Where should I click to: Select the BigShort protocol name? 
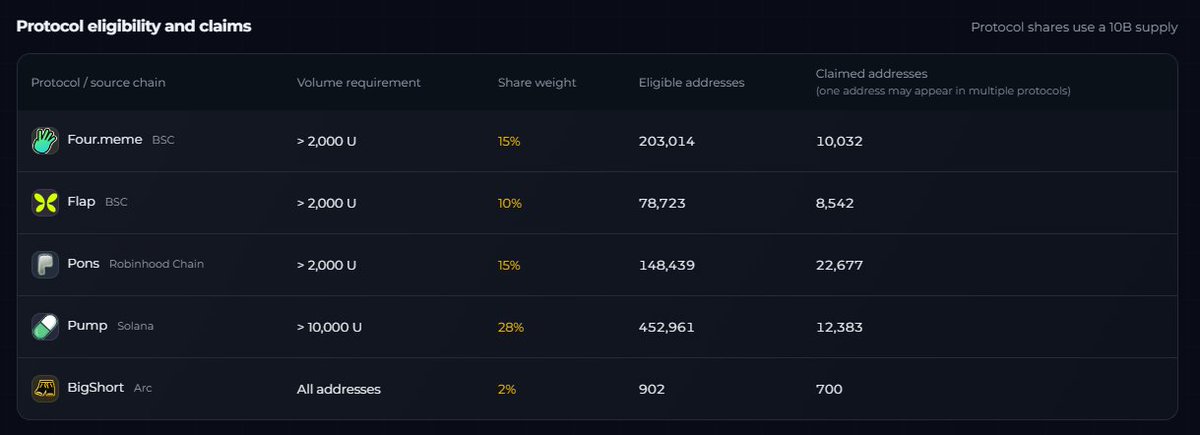pos(96,388)
